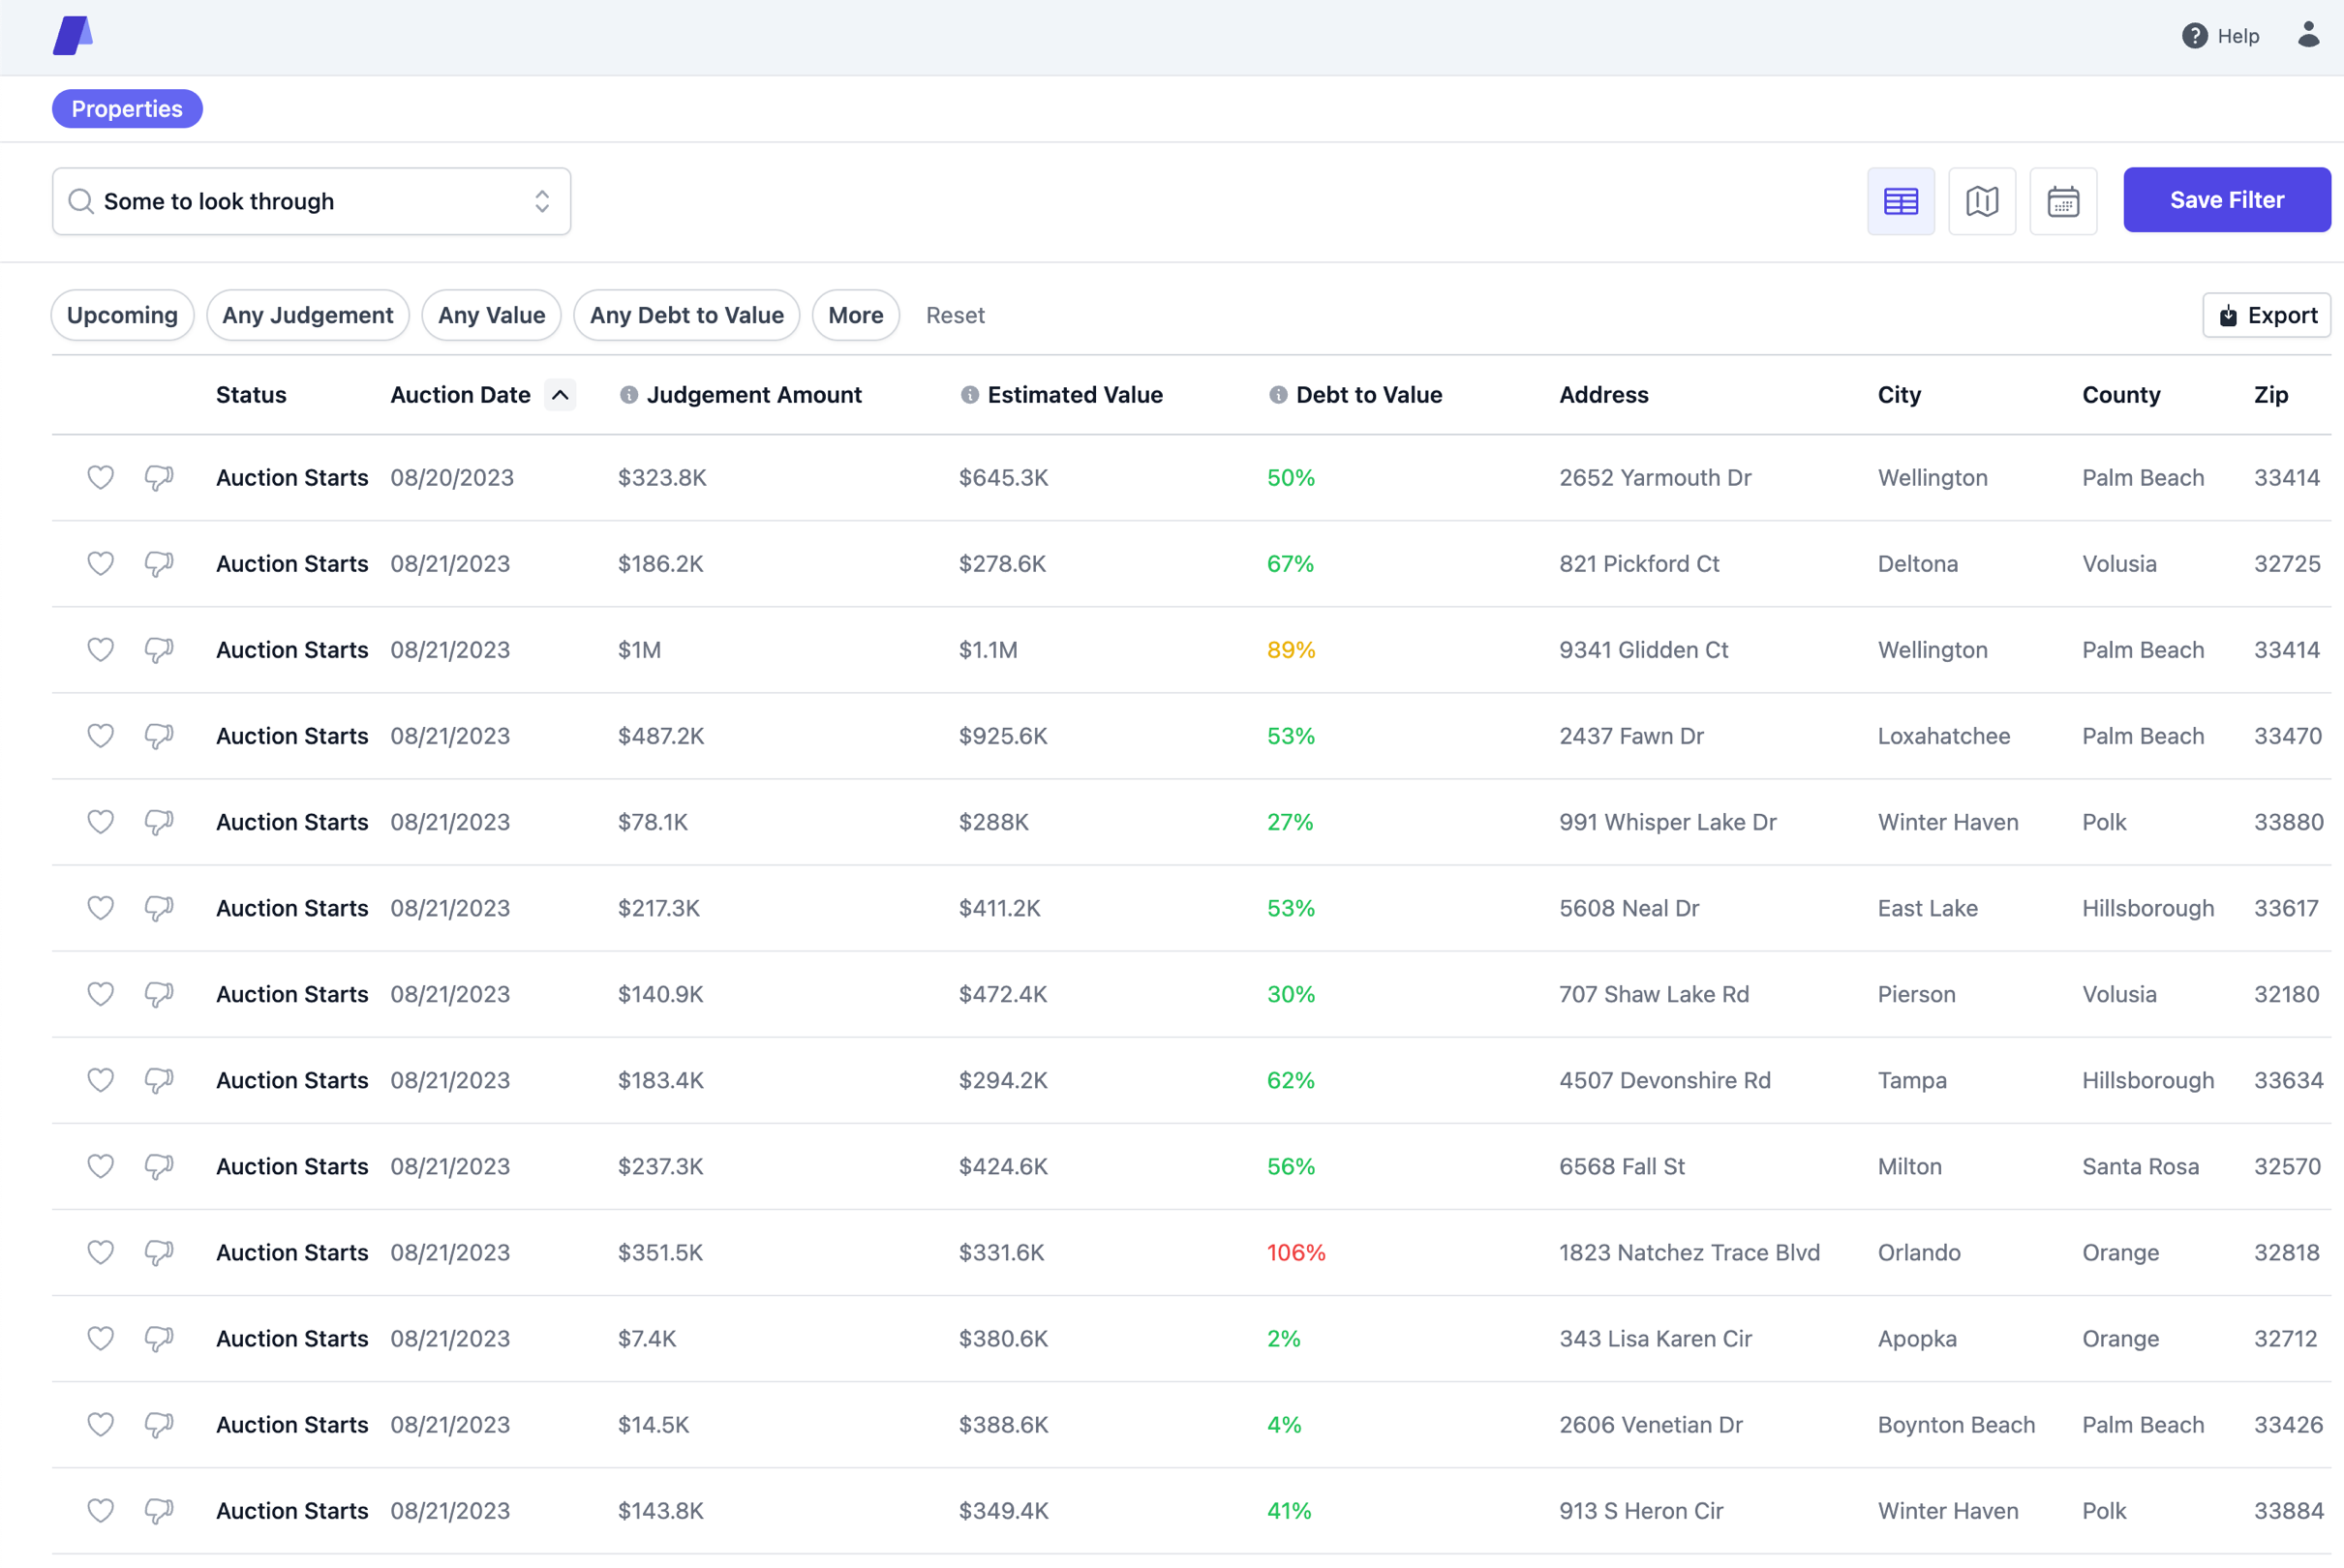Click the Estimated Value info icon
The width and height of the screenshot is (2344, 1568).
click(969, 395)
